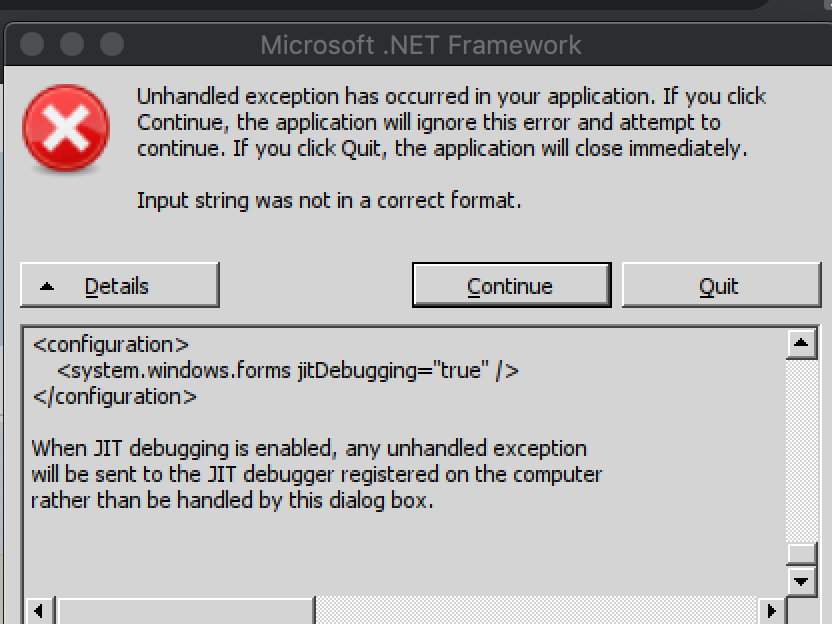Image resolution: width=832 pixels, height=624 pixels.
Task: Click the vertical scrollbar thumb
Action: pyautogui.click(x=801, y=553)
